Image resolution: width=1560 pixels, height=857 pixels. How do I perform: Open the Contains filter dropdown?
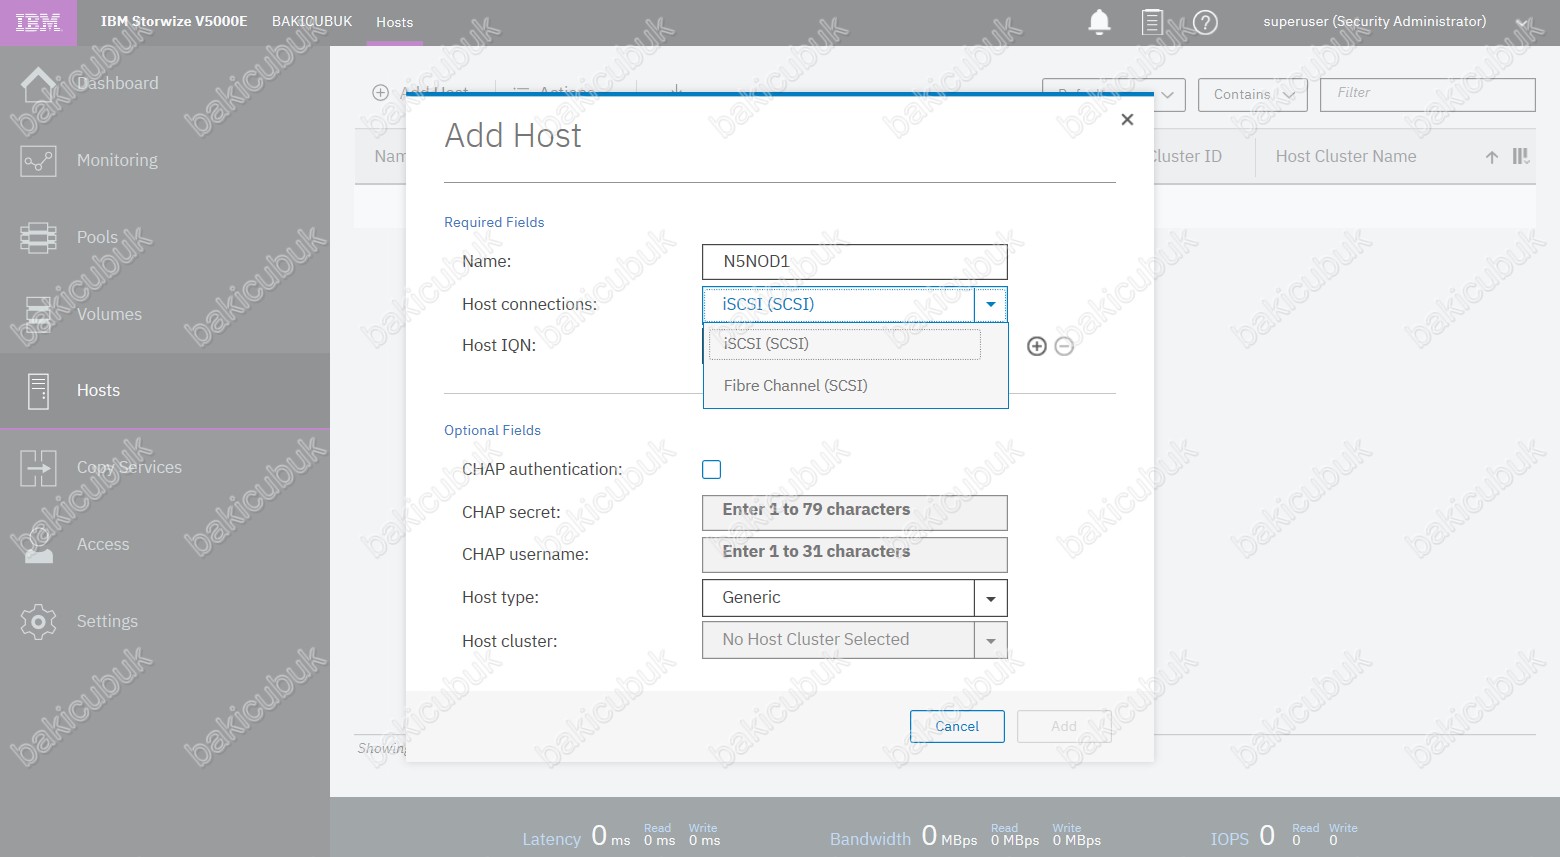(1254, 95)
